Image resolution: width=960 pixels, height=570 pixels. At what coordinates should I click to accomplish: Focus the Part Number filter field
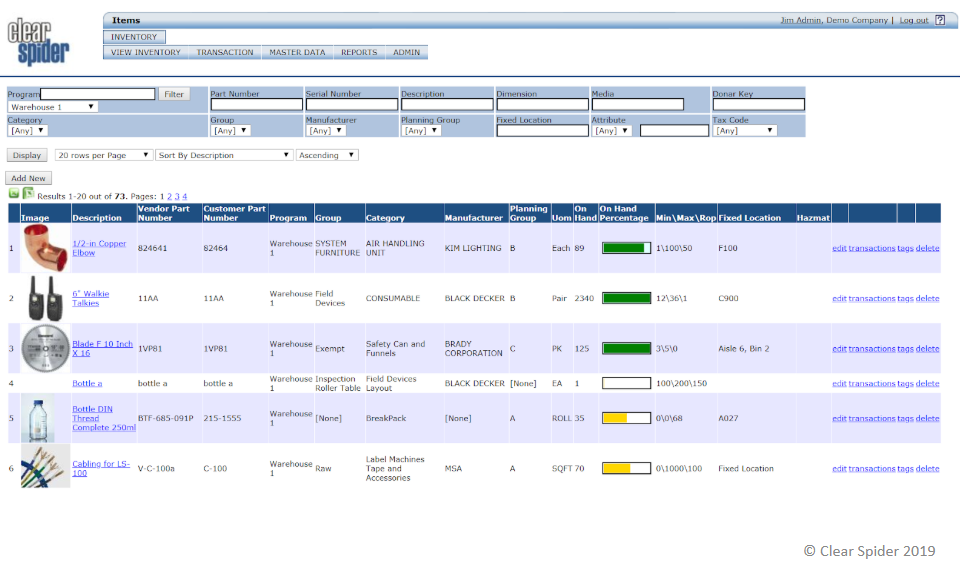pos(256,104)
